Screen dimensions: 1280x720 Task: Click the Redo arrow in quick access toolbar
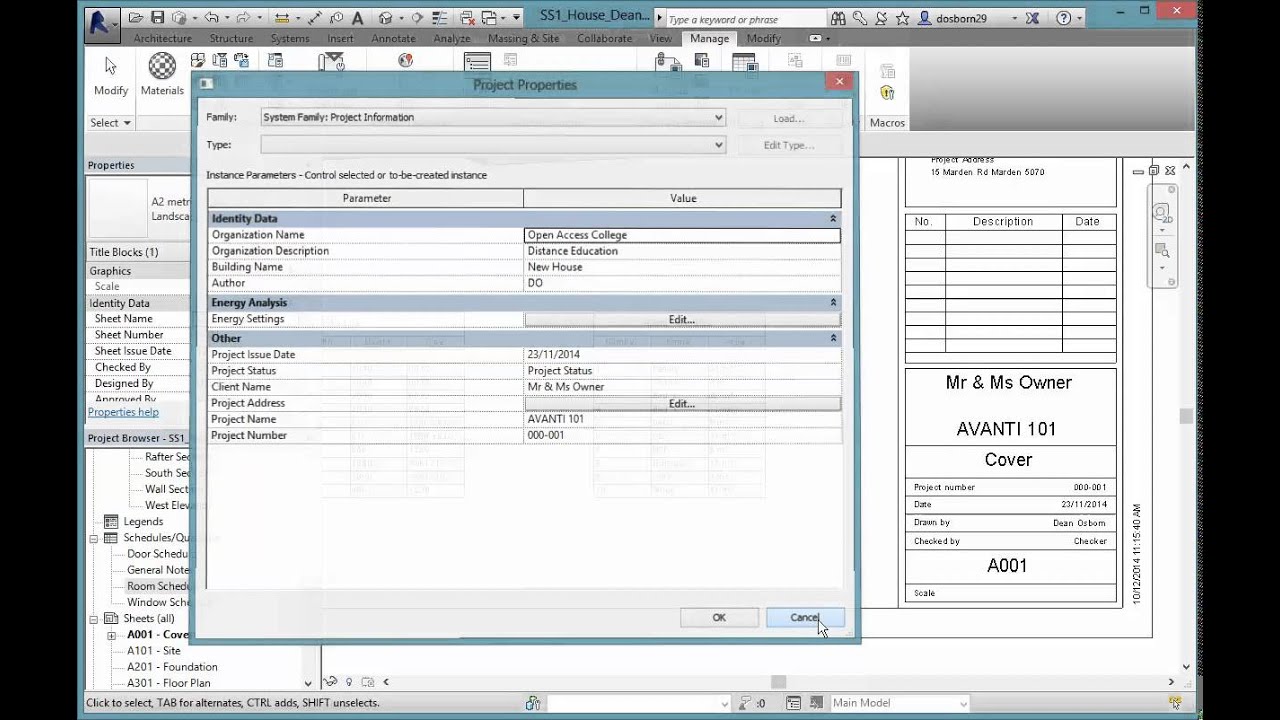pyautogui.click(x=244, y=18)
